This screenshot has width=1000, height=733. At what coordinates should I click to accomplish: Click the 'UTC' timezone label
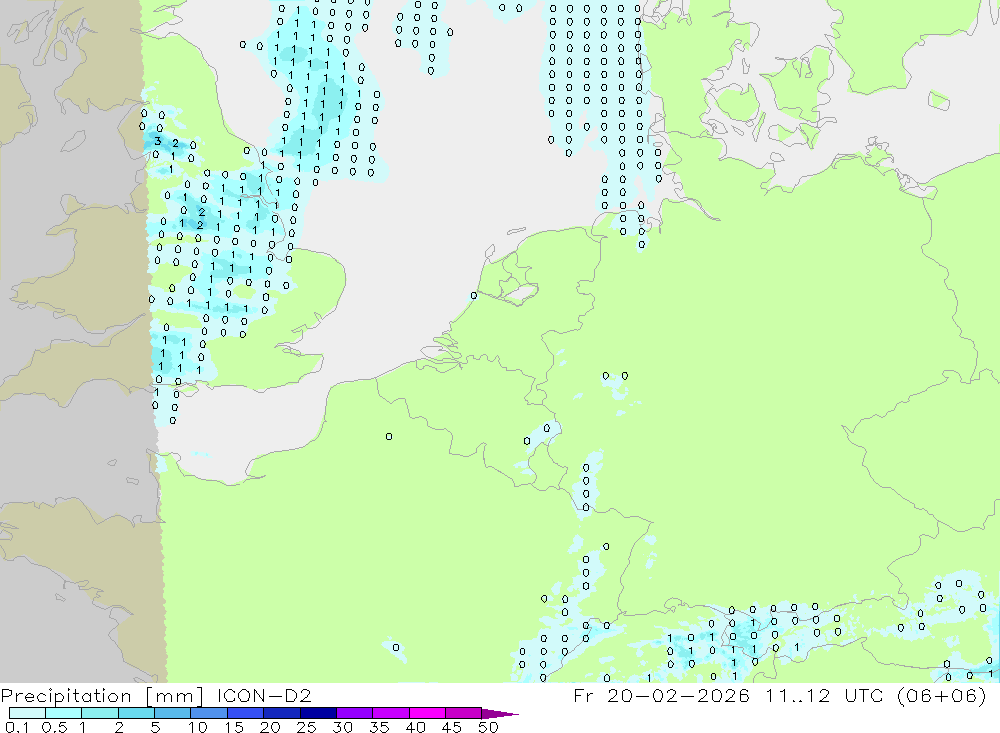point(864,695)
